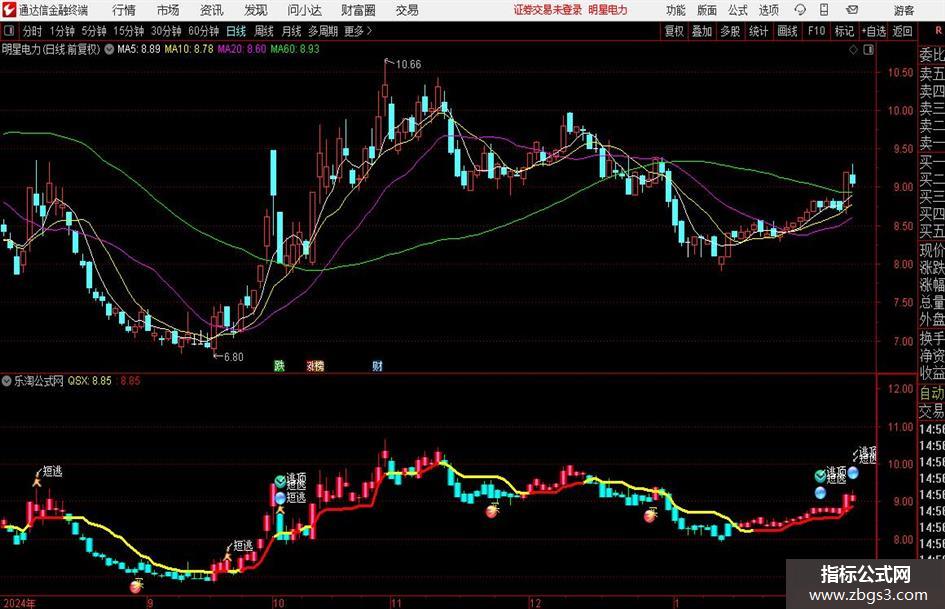Toggle the left side panel icon before 分时
This screenshot has height=609, width=945.
point(9,31)
